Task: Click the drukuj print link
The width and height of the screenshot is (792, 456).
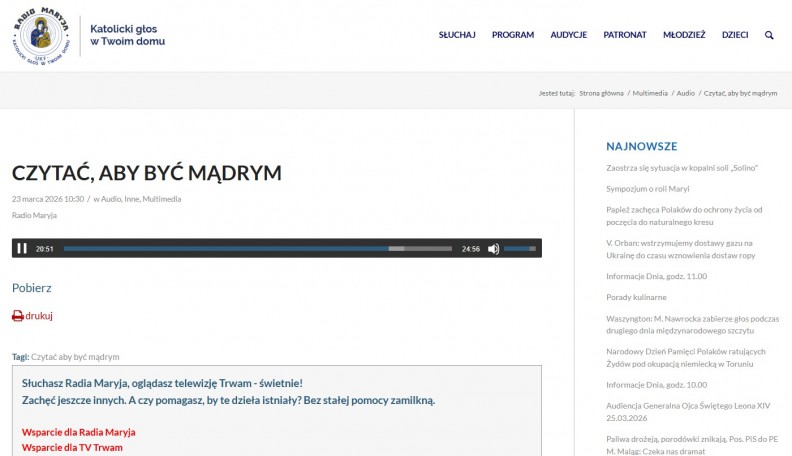Action: (x=39, y=316)
